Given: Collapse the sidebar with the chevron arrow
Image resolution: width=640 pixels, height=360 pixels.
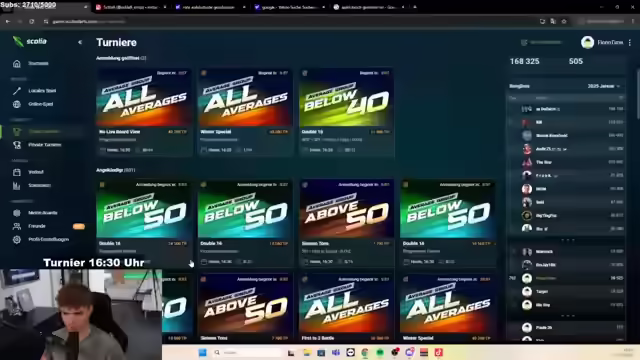Looking at the screenshot, I should [x=80, y=42].
